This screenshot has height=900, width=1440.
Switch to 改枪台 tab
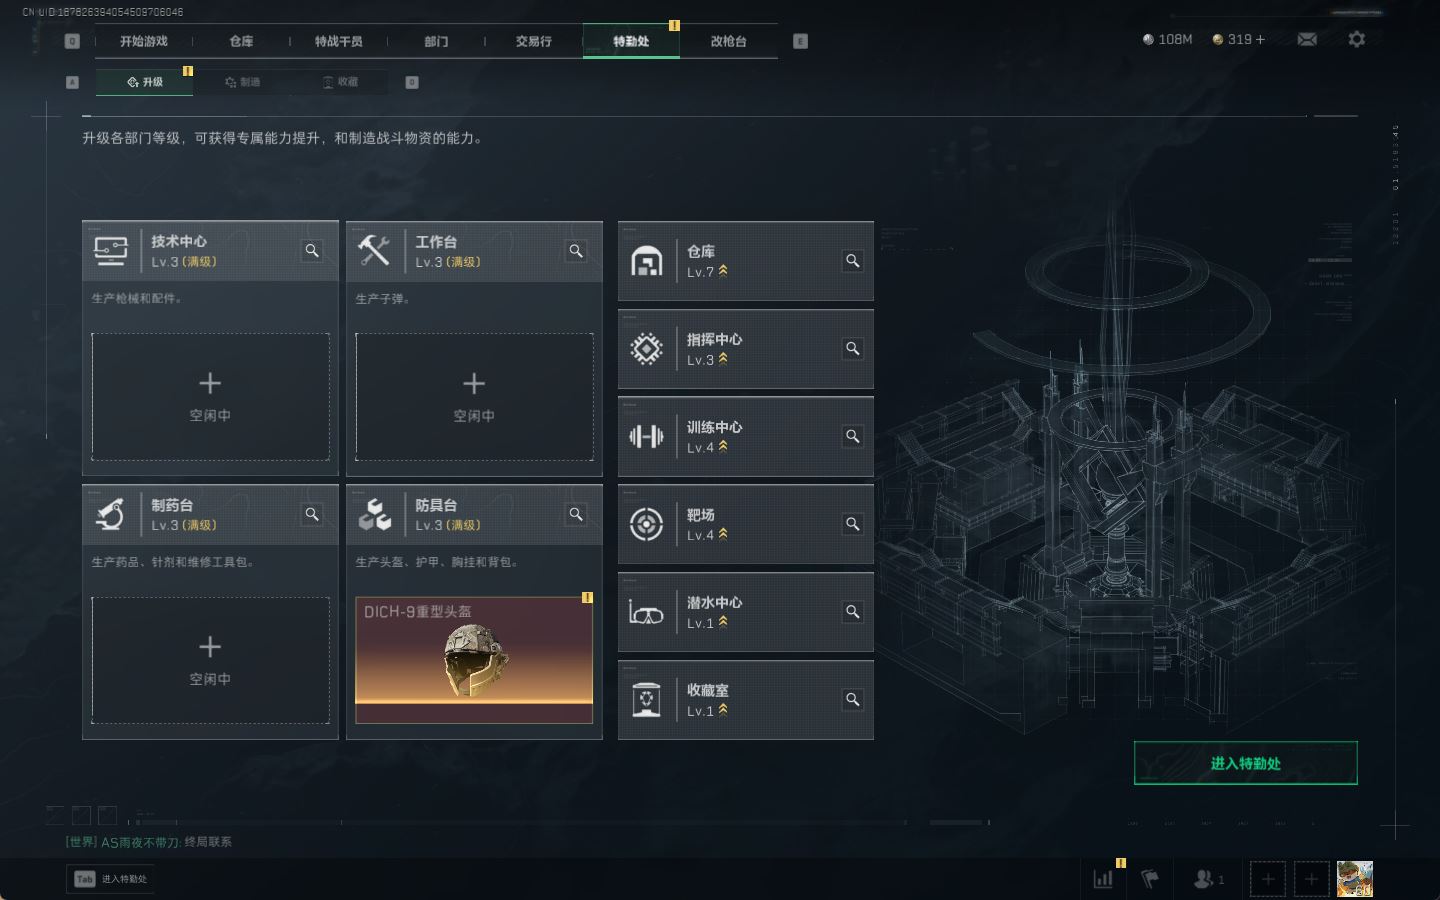coord(728,41)
